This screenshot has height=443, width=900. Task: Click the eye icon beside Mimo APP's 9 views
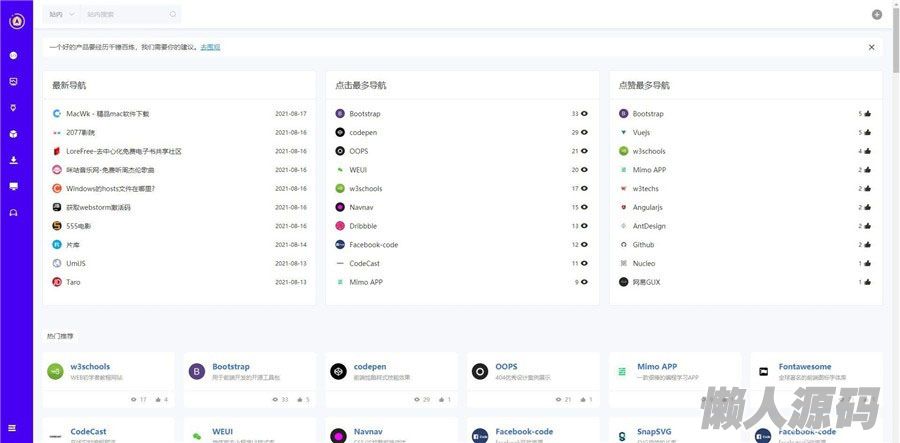[x=584, y=282]
